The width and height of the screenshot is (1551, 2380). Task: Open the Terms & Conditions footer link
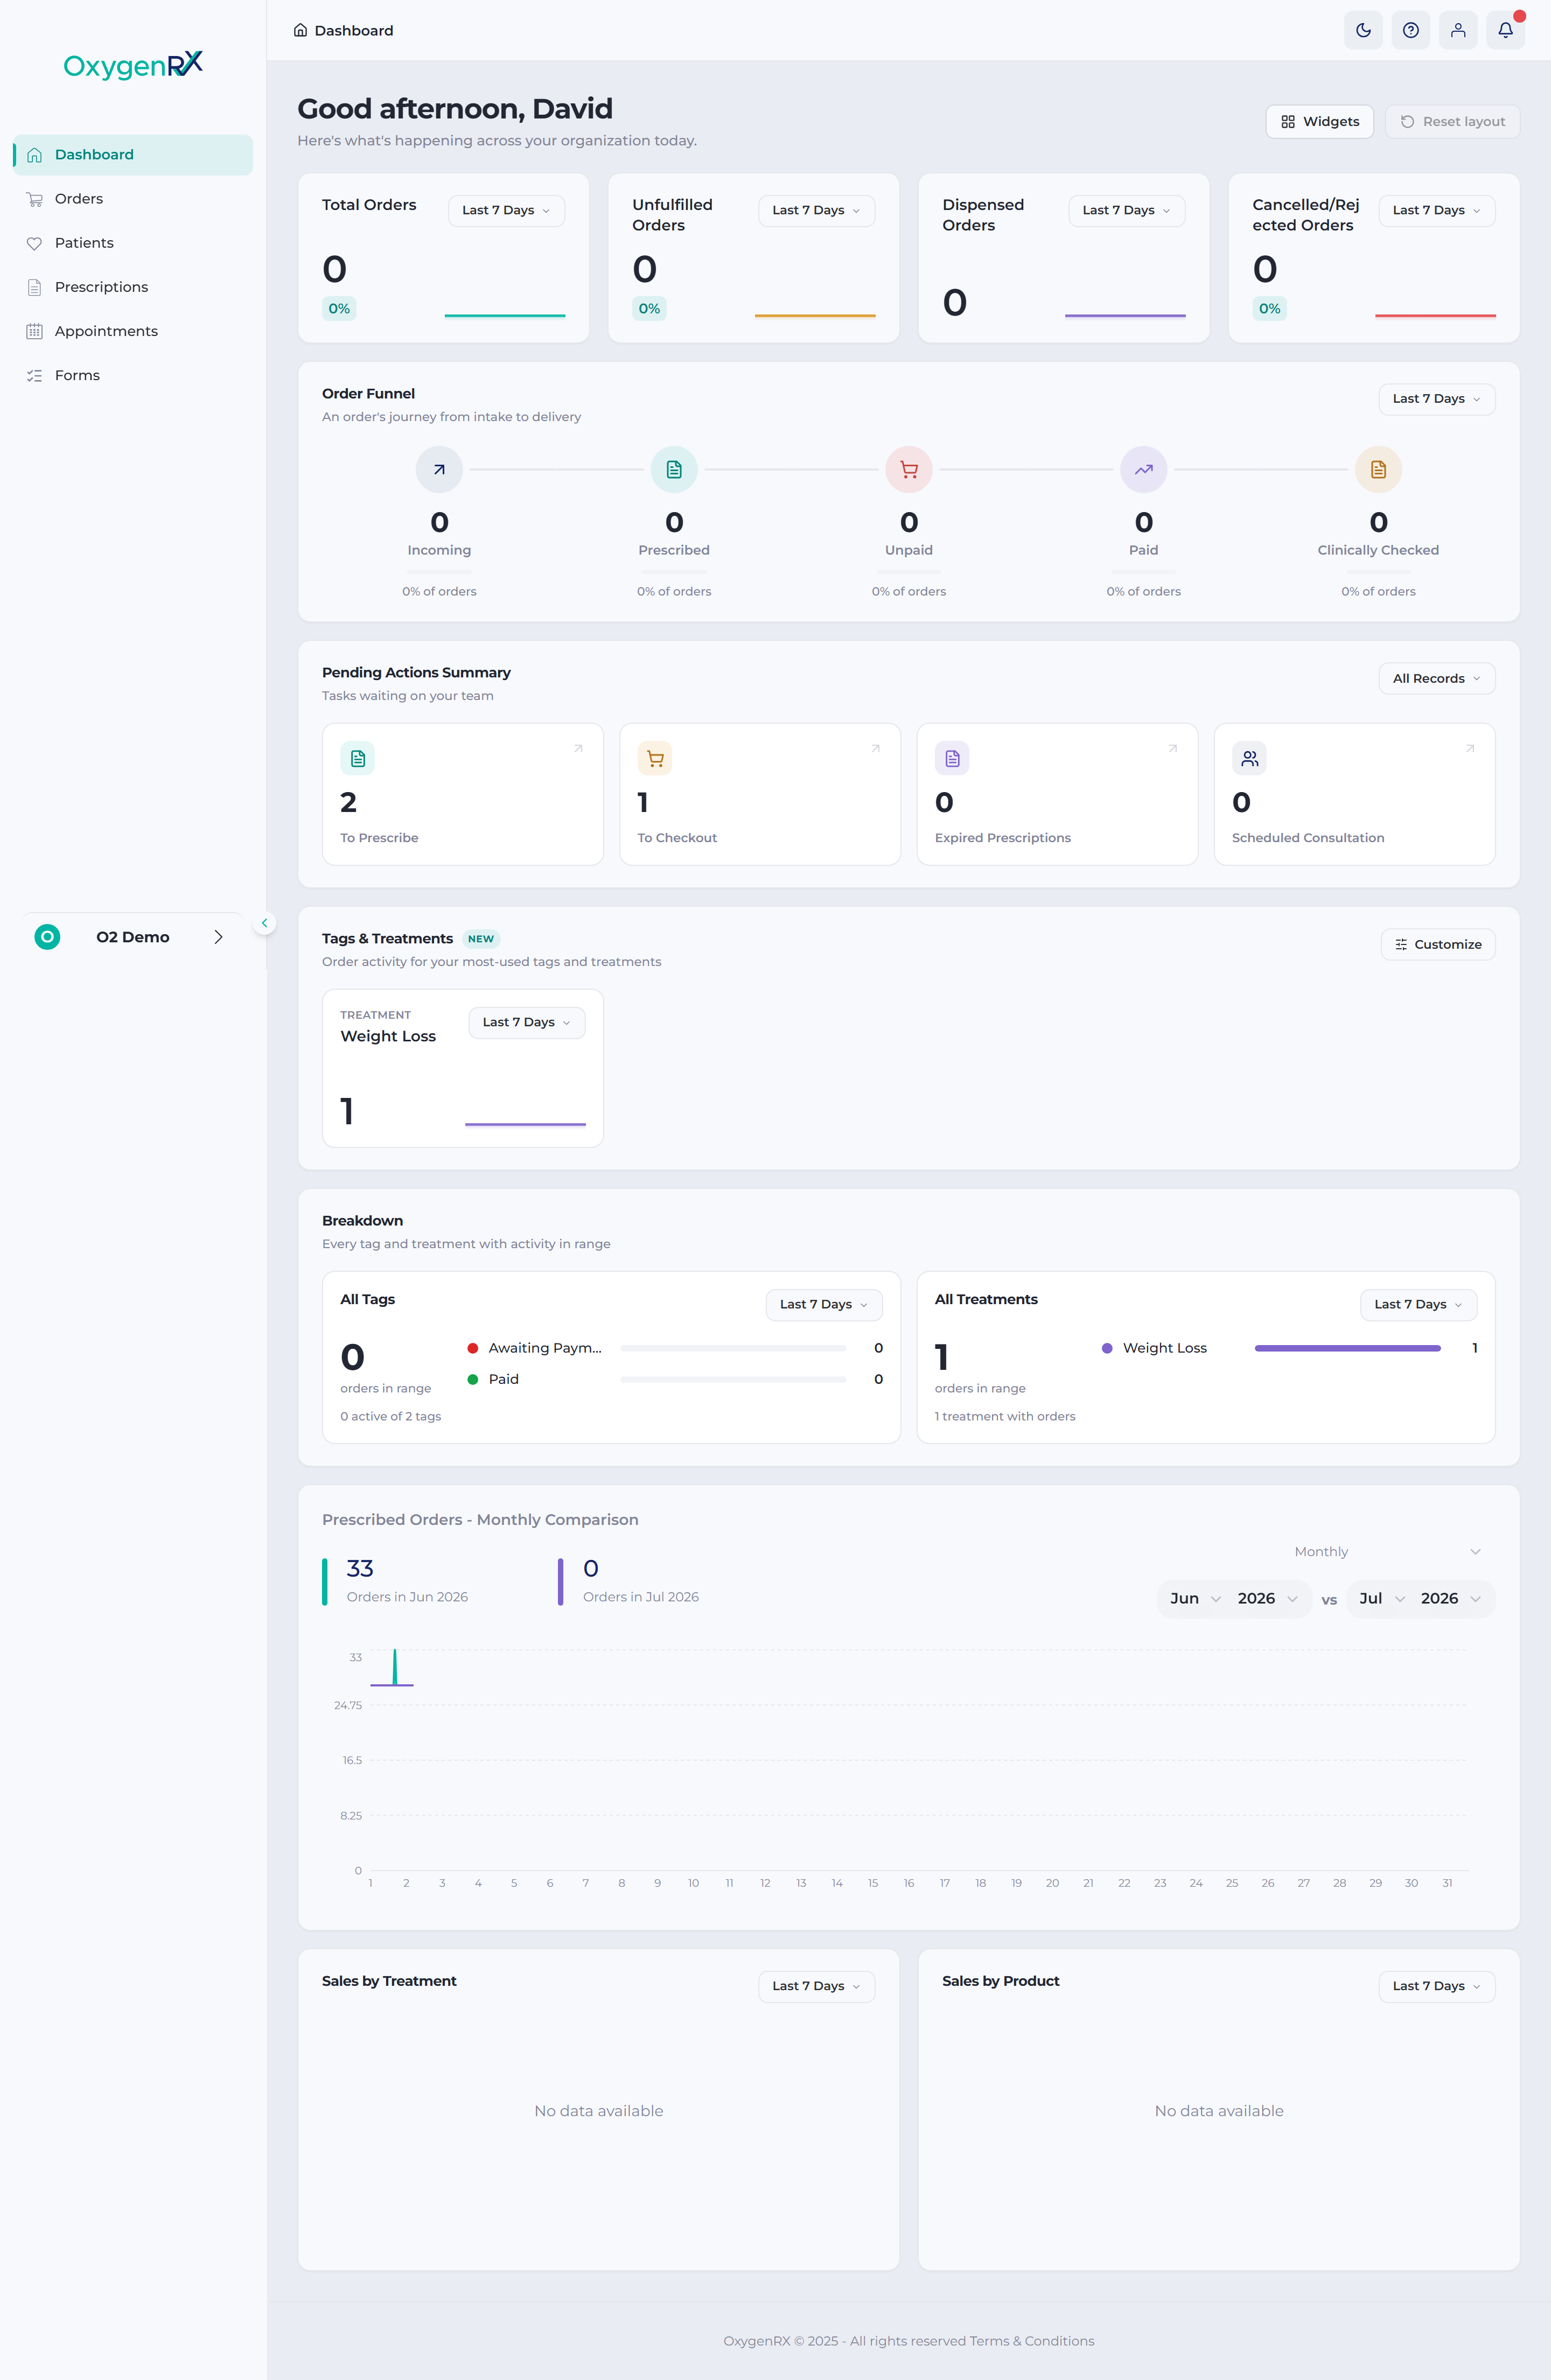(1032, 2341)
